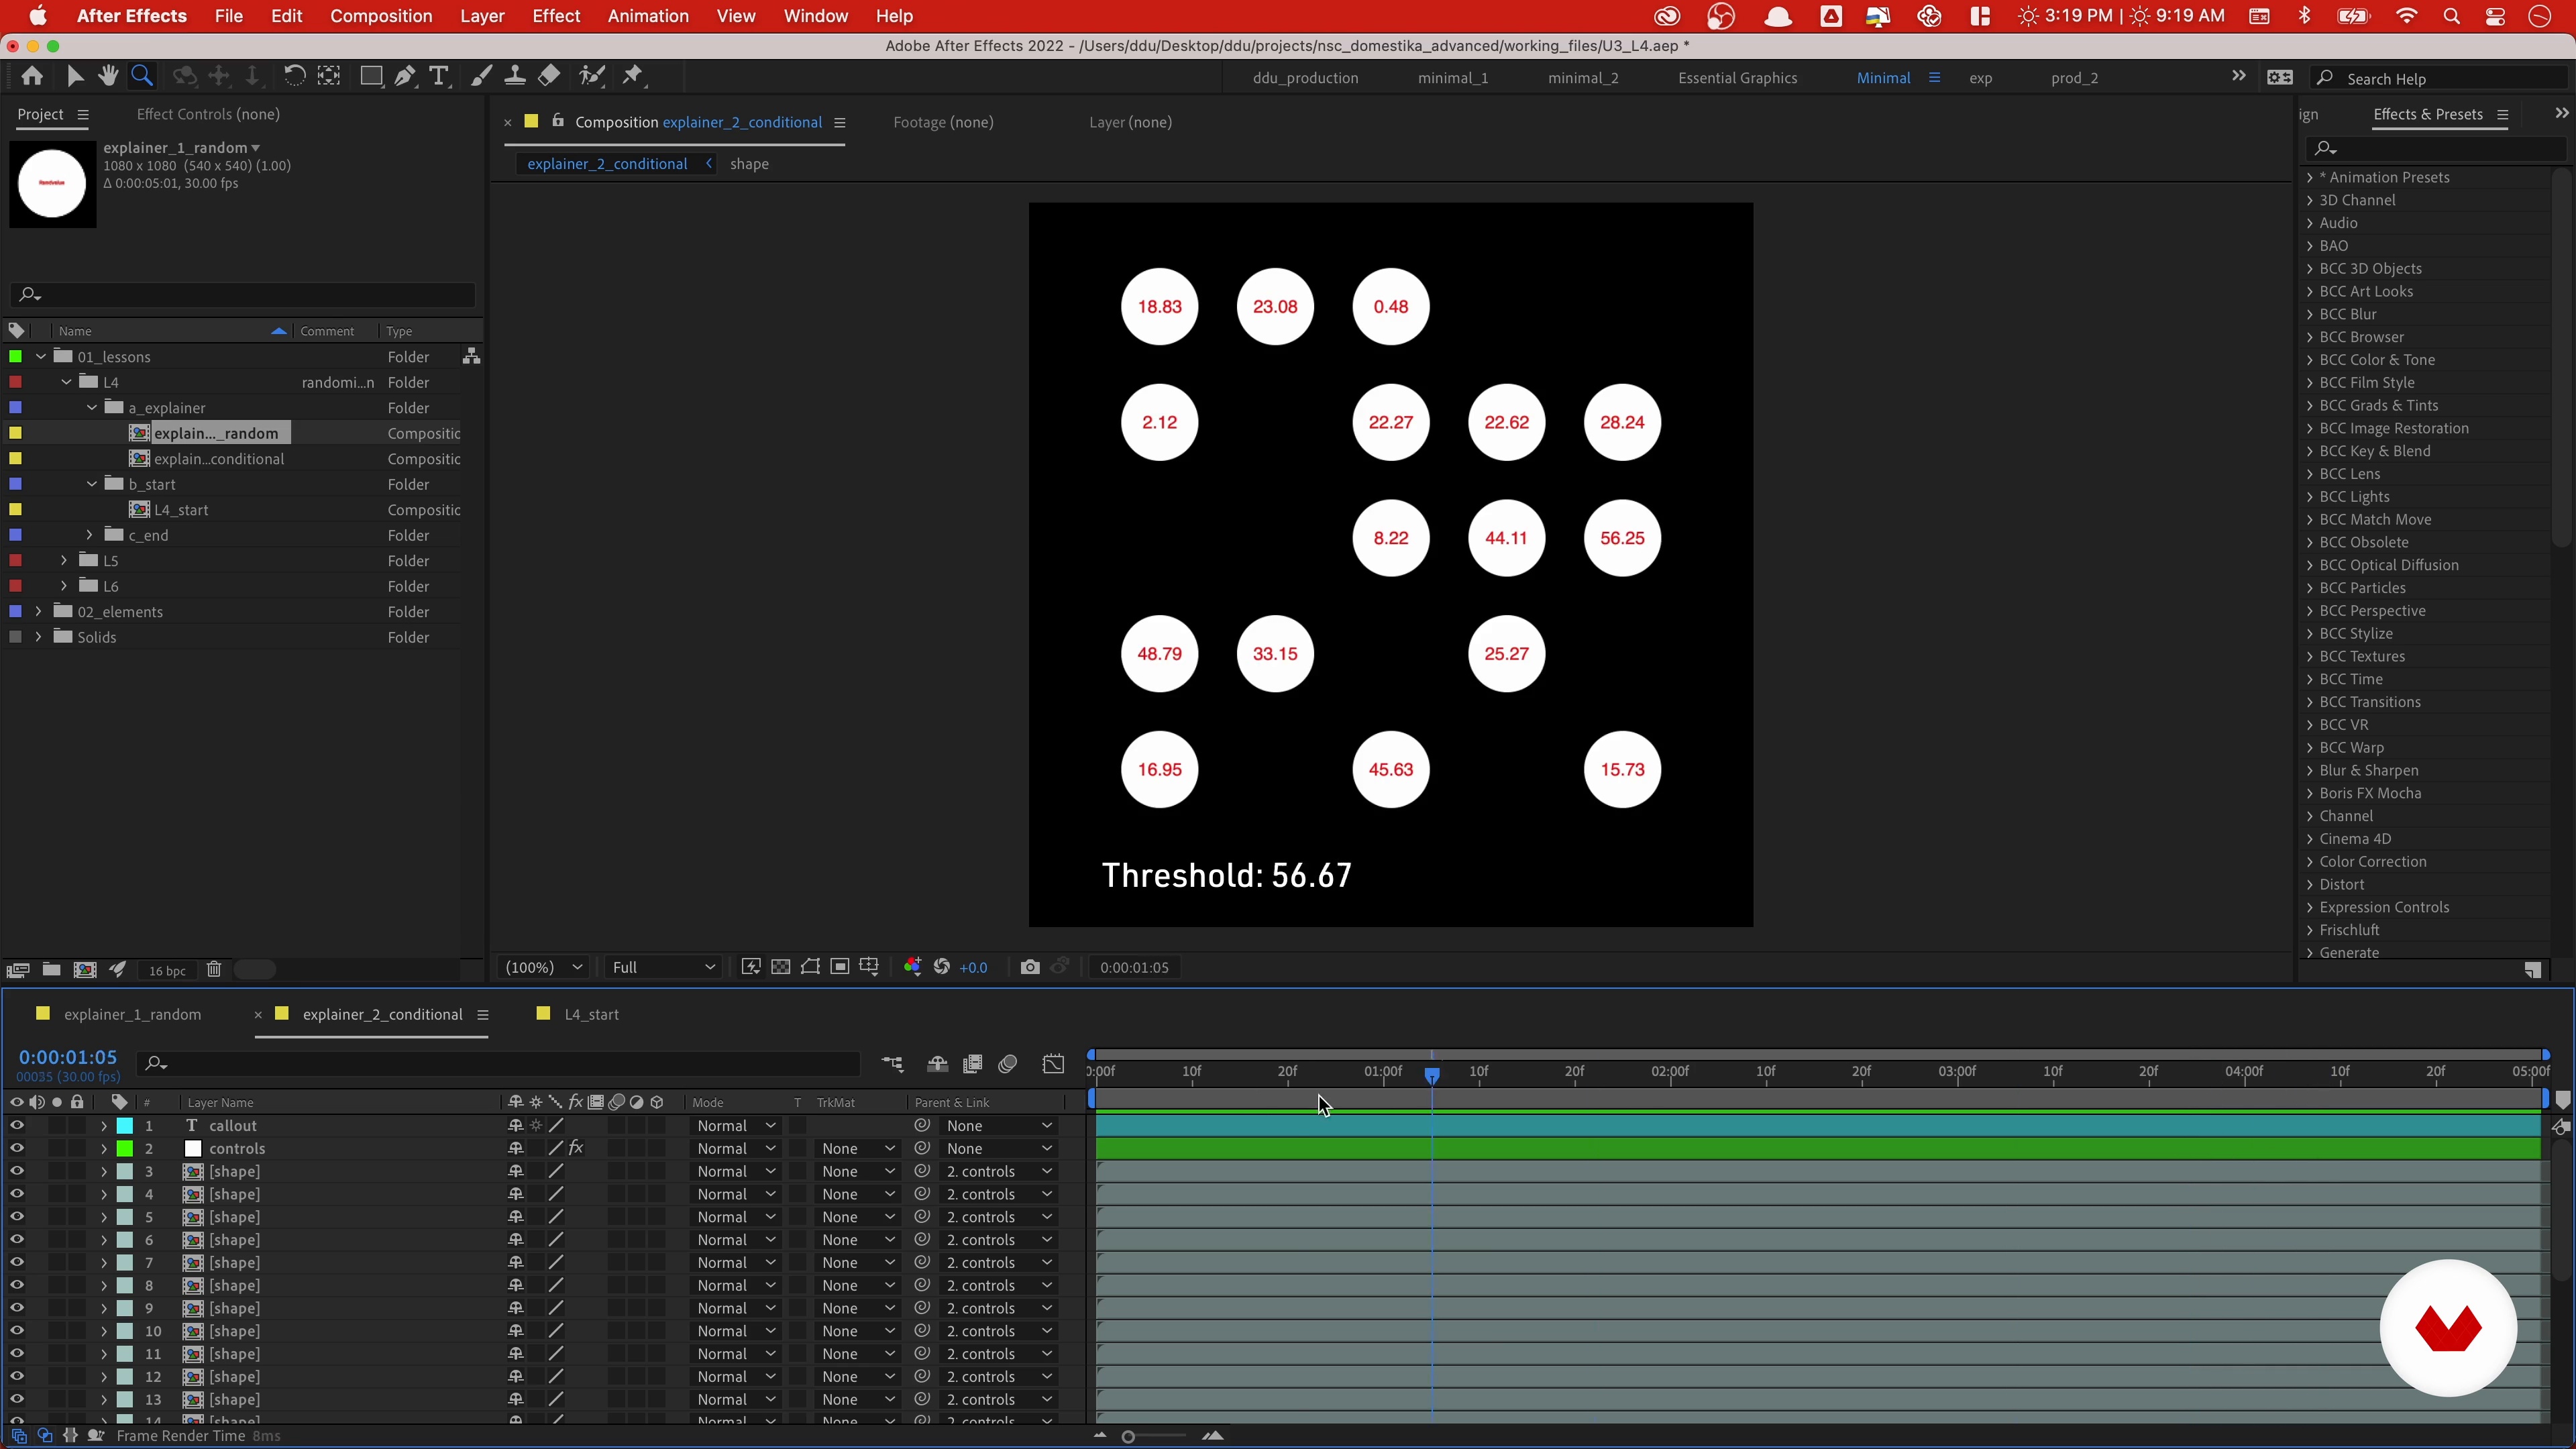Switch to Essential Graphics workspace
2576x1449 pixels.
tap(1737, 78)
